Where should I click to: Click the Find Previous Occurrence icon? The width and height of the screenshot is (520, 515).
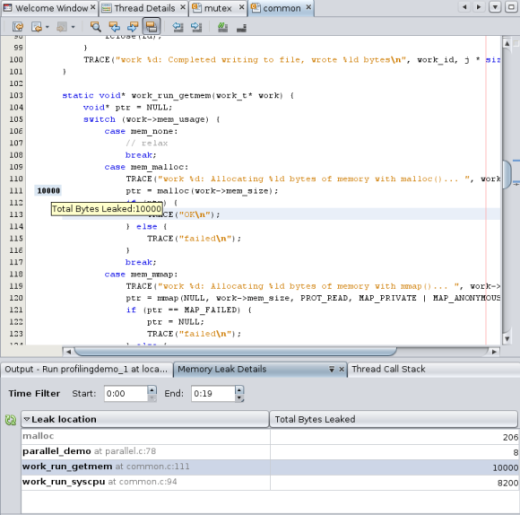[114, 27]
